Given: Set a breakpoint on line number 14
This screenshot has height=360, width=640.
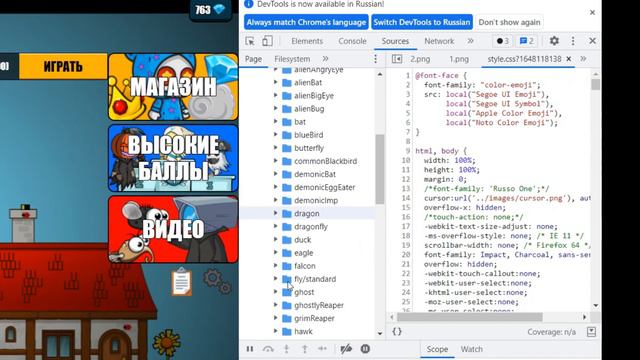Looking at the screenshot, I should 406,198.
